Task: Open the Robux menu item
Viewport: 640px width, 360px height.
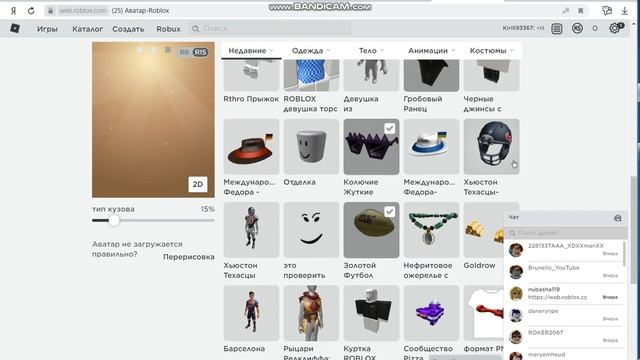Action: [x=168, y=29]
